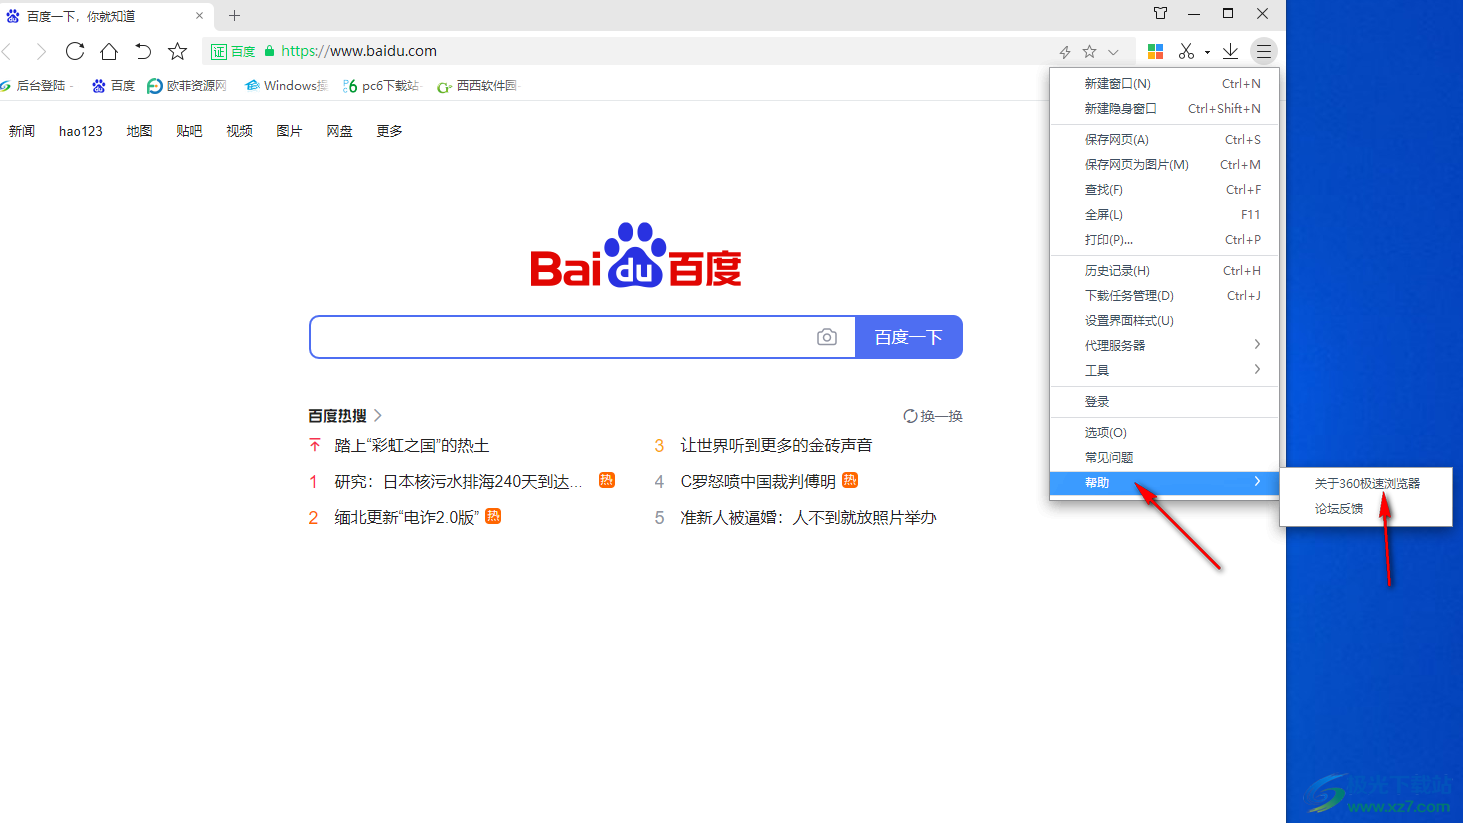Close the Baidu tab
This screenshot has width=1463, height=823.
click(199, 16)
